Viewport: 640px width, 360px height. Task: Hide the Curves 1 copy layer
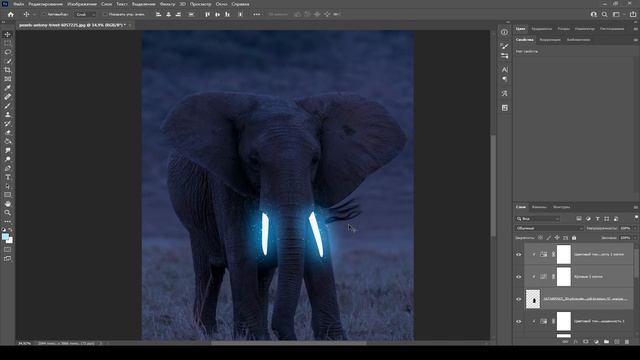tap(519, 277)
